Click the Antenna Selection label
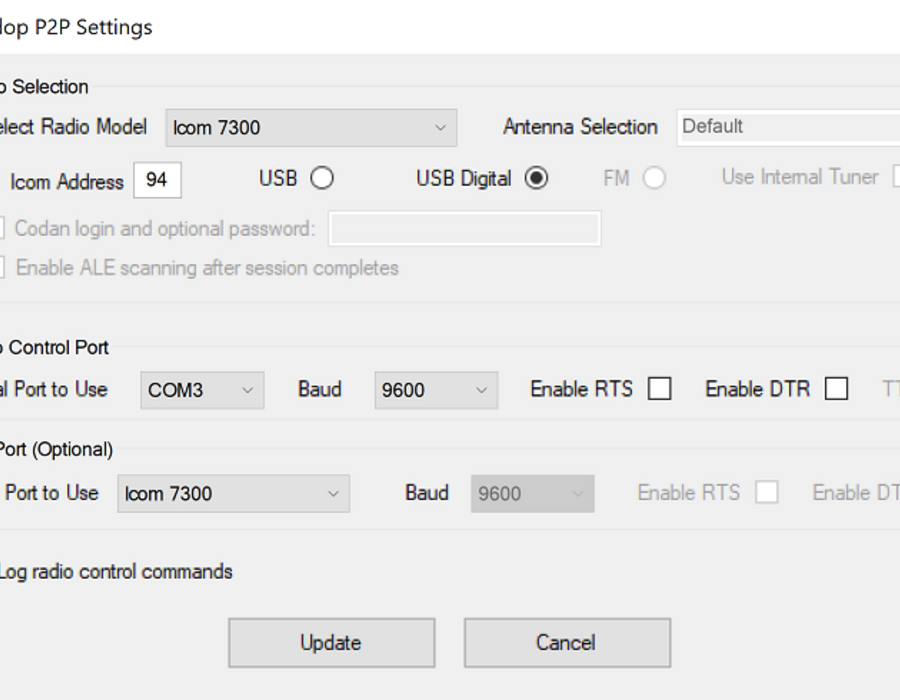 (580, 127)
